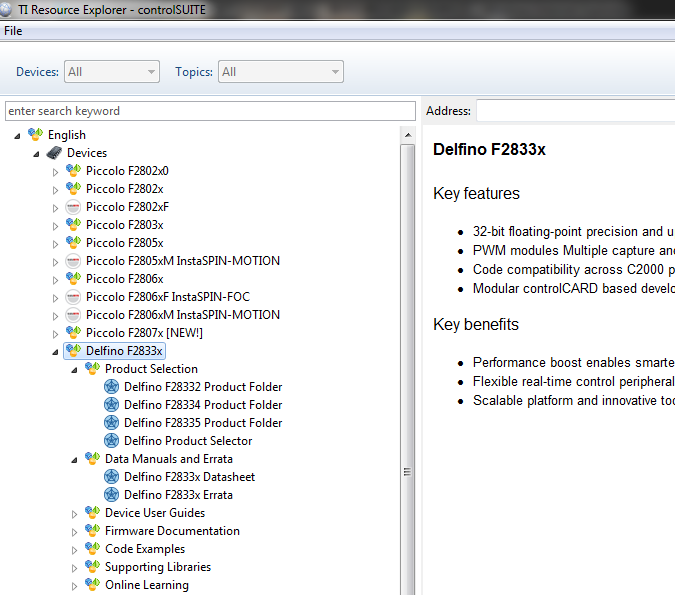The width and height of the screenshot is (675, 595).
Task: Select Piccolo F2806x tree item
Action: click(124, 279)
